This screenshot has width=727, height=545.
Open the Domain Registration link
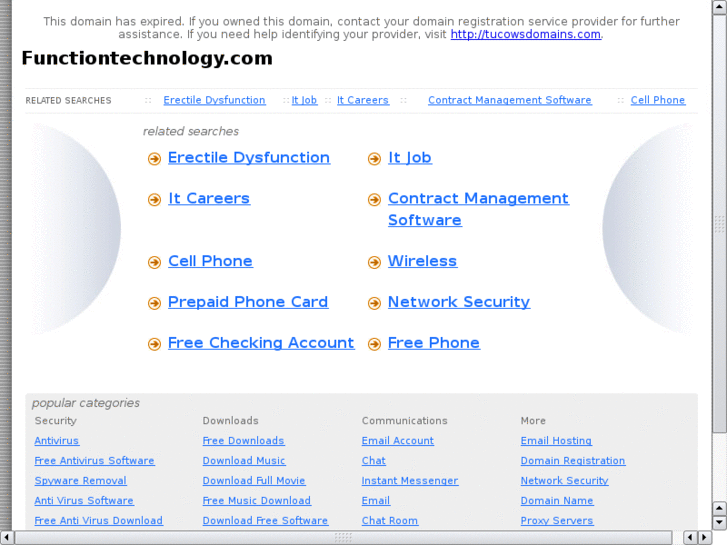tap(572, 461)
